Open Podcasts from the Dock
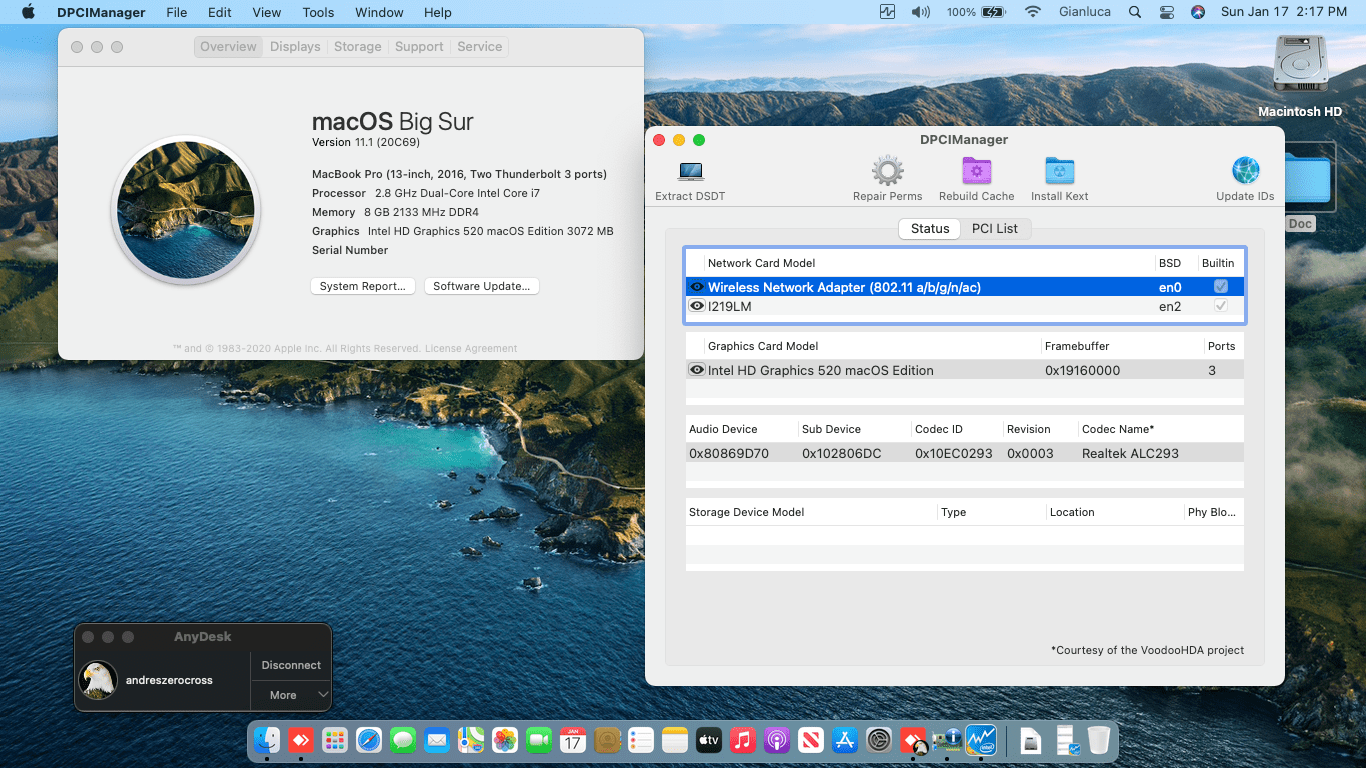Image resolution: width=1366 pixels, height=768 pixels. (x=777, y=740)
